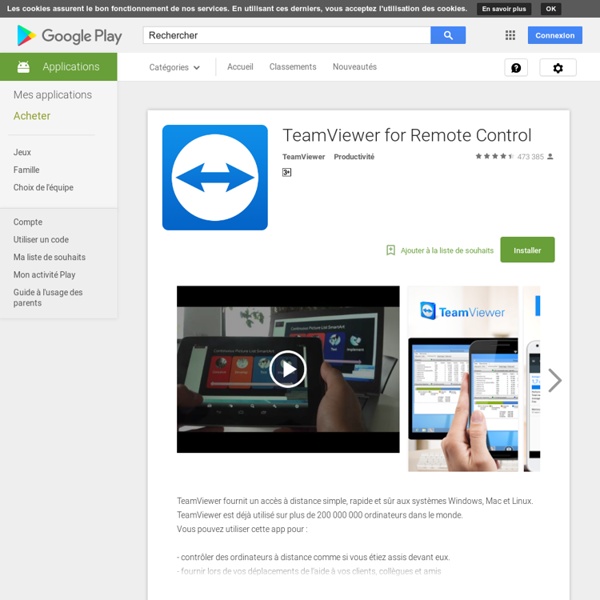Open the Productivité category link
The image size is (600, 600).
pos(354,157)
